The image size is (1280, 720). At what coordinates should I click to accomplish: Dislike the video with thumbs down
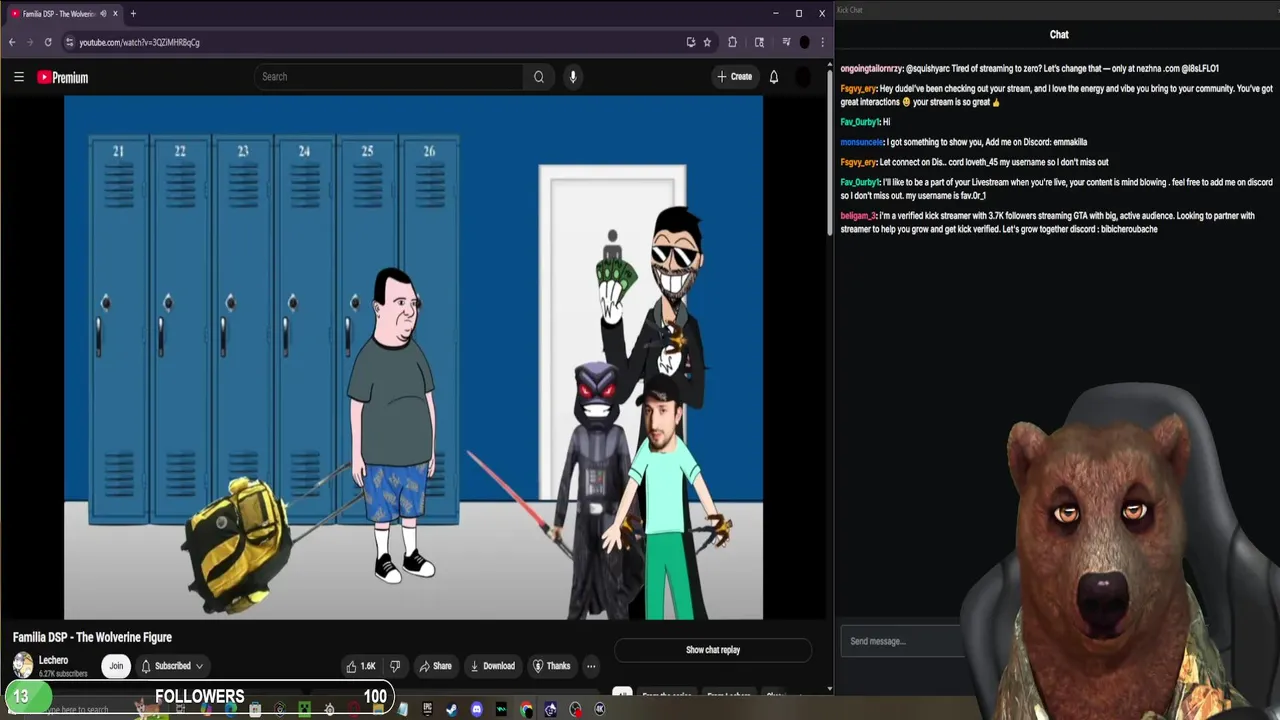[x=394, y=666]
